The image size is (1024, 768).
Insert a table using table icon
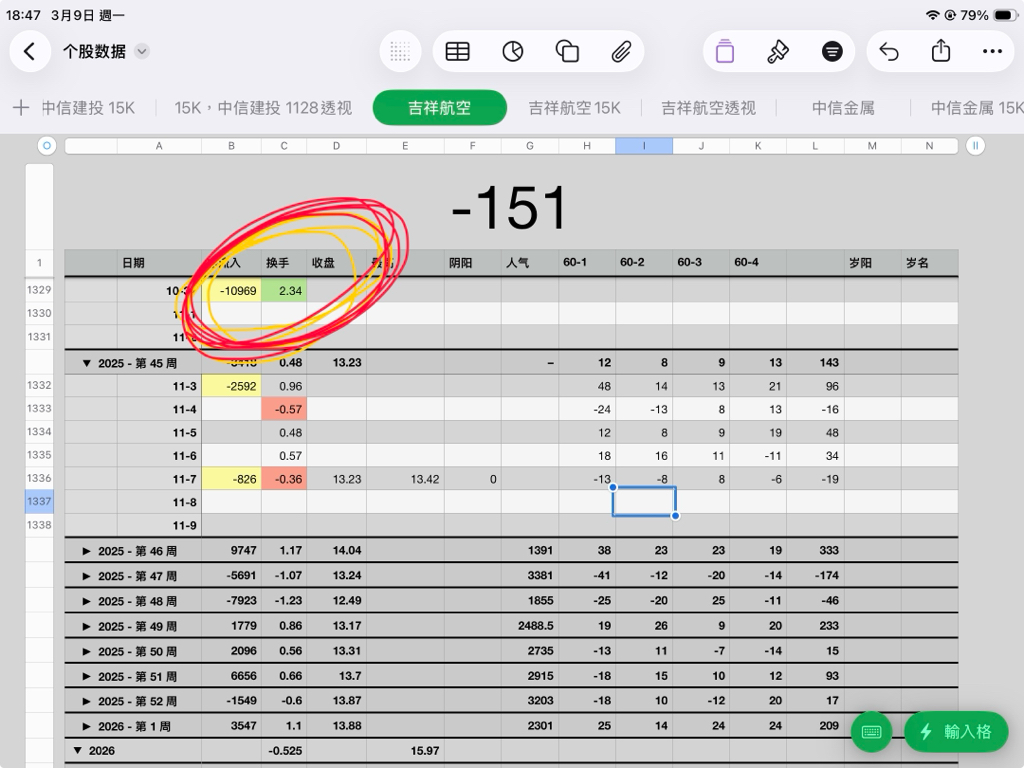click(457, 51)
